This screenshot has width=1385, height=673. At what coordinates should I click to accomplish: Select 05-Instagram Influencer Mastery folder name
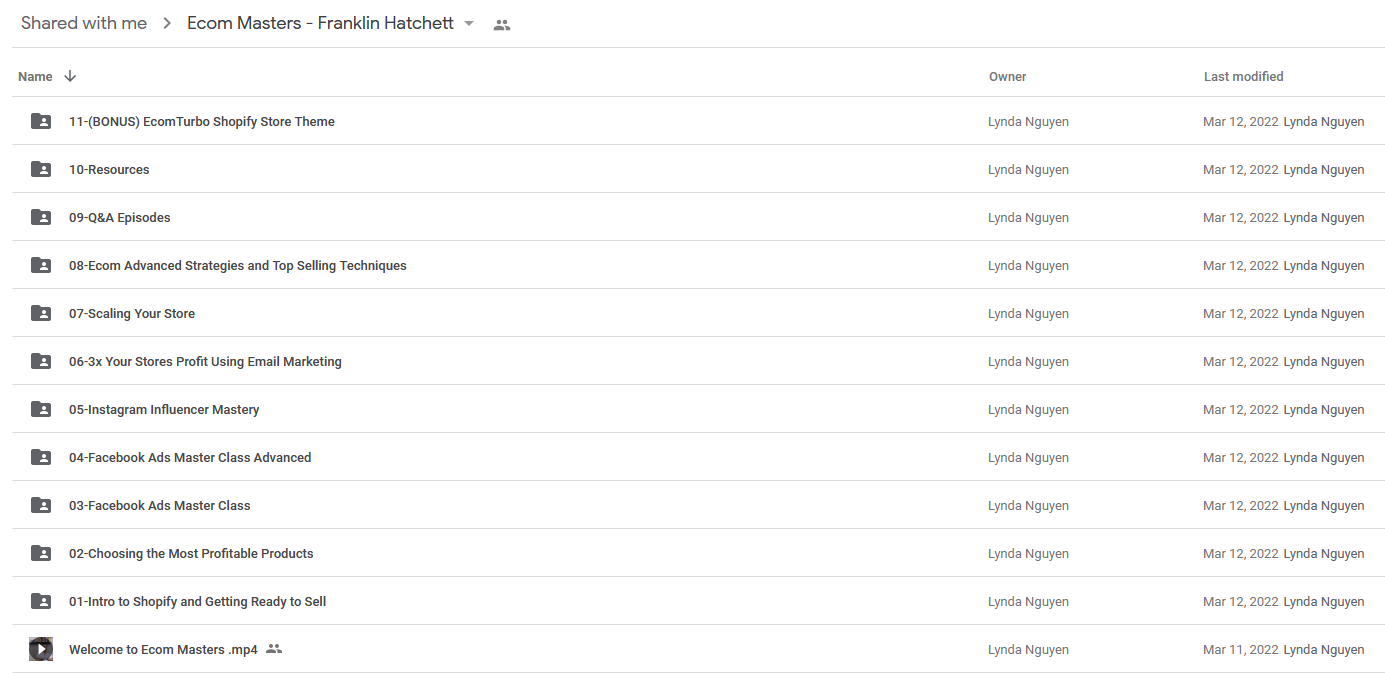point(164,409)
